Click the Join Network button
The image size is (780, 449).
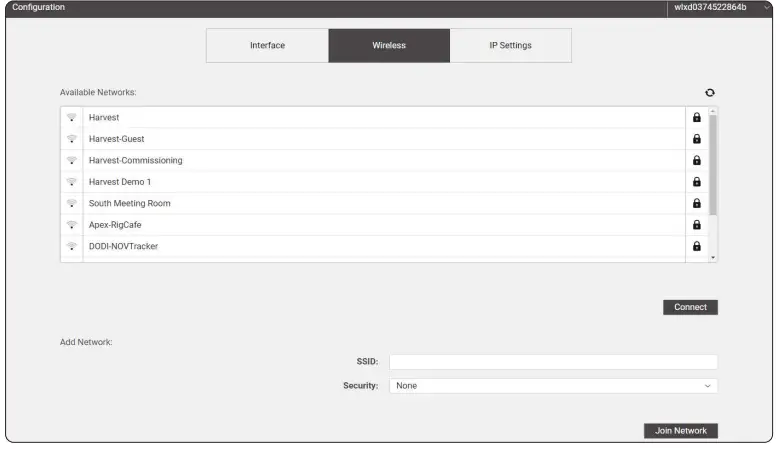click(x=681, y=431)
